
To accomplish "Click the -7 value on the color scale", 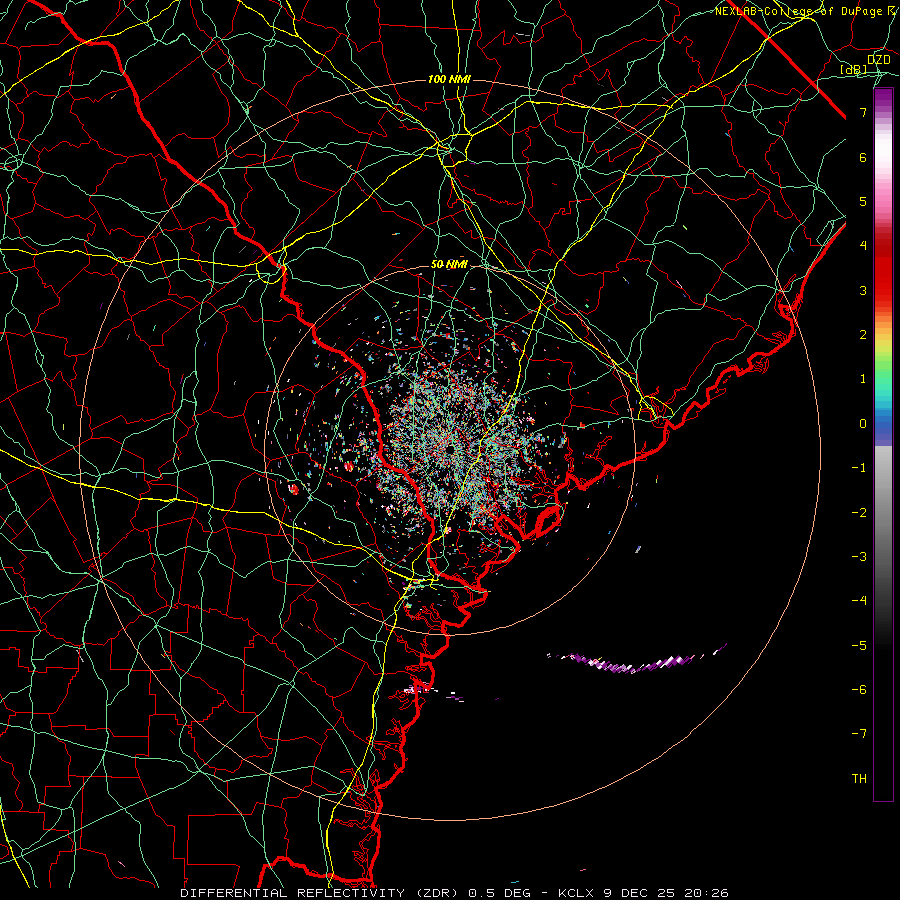I will [859, 734].
